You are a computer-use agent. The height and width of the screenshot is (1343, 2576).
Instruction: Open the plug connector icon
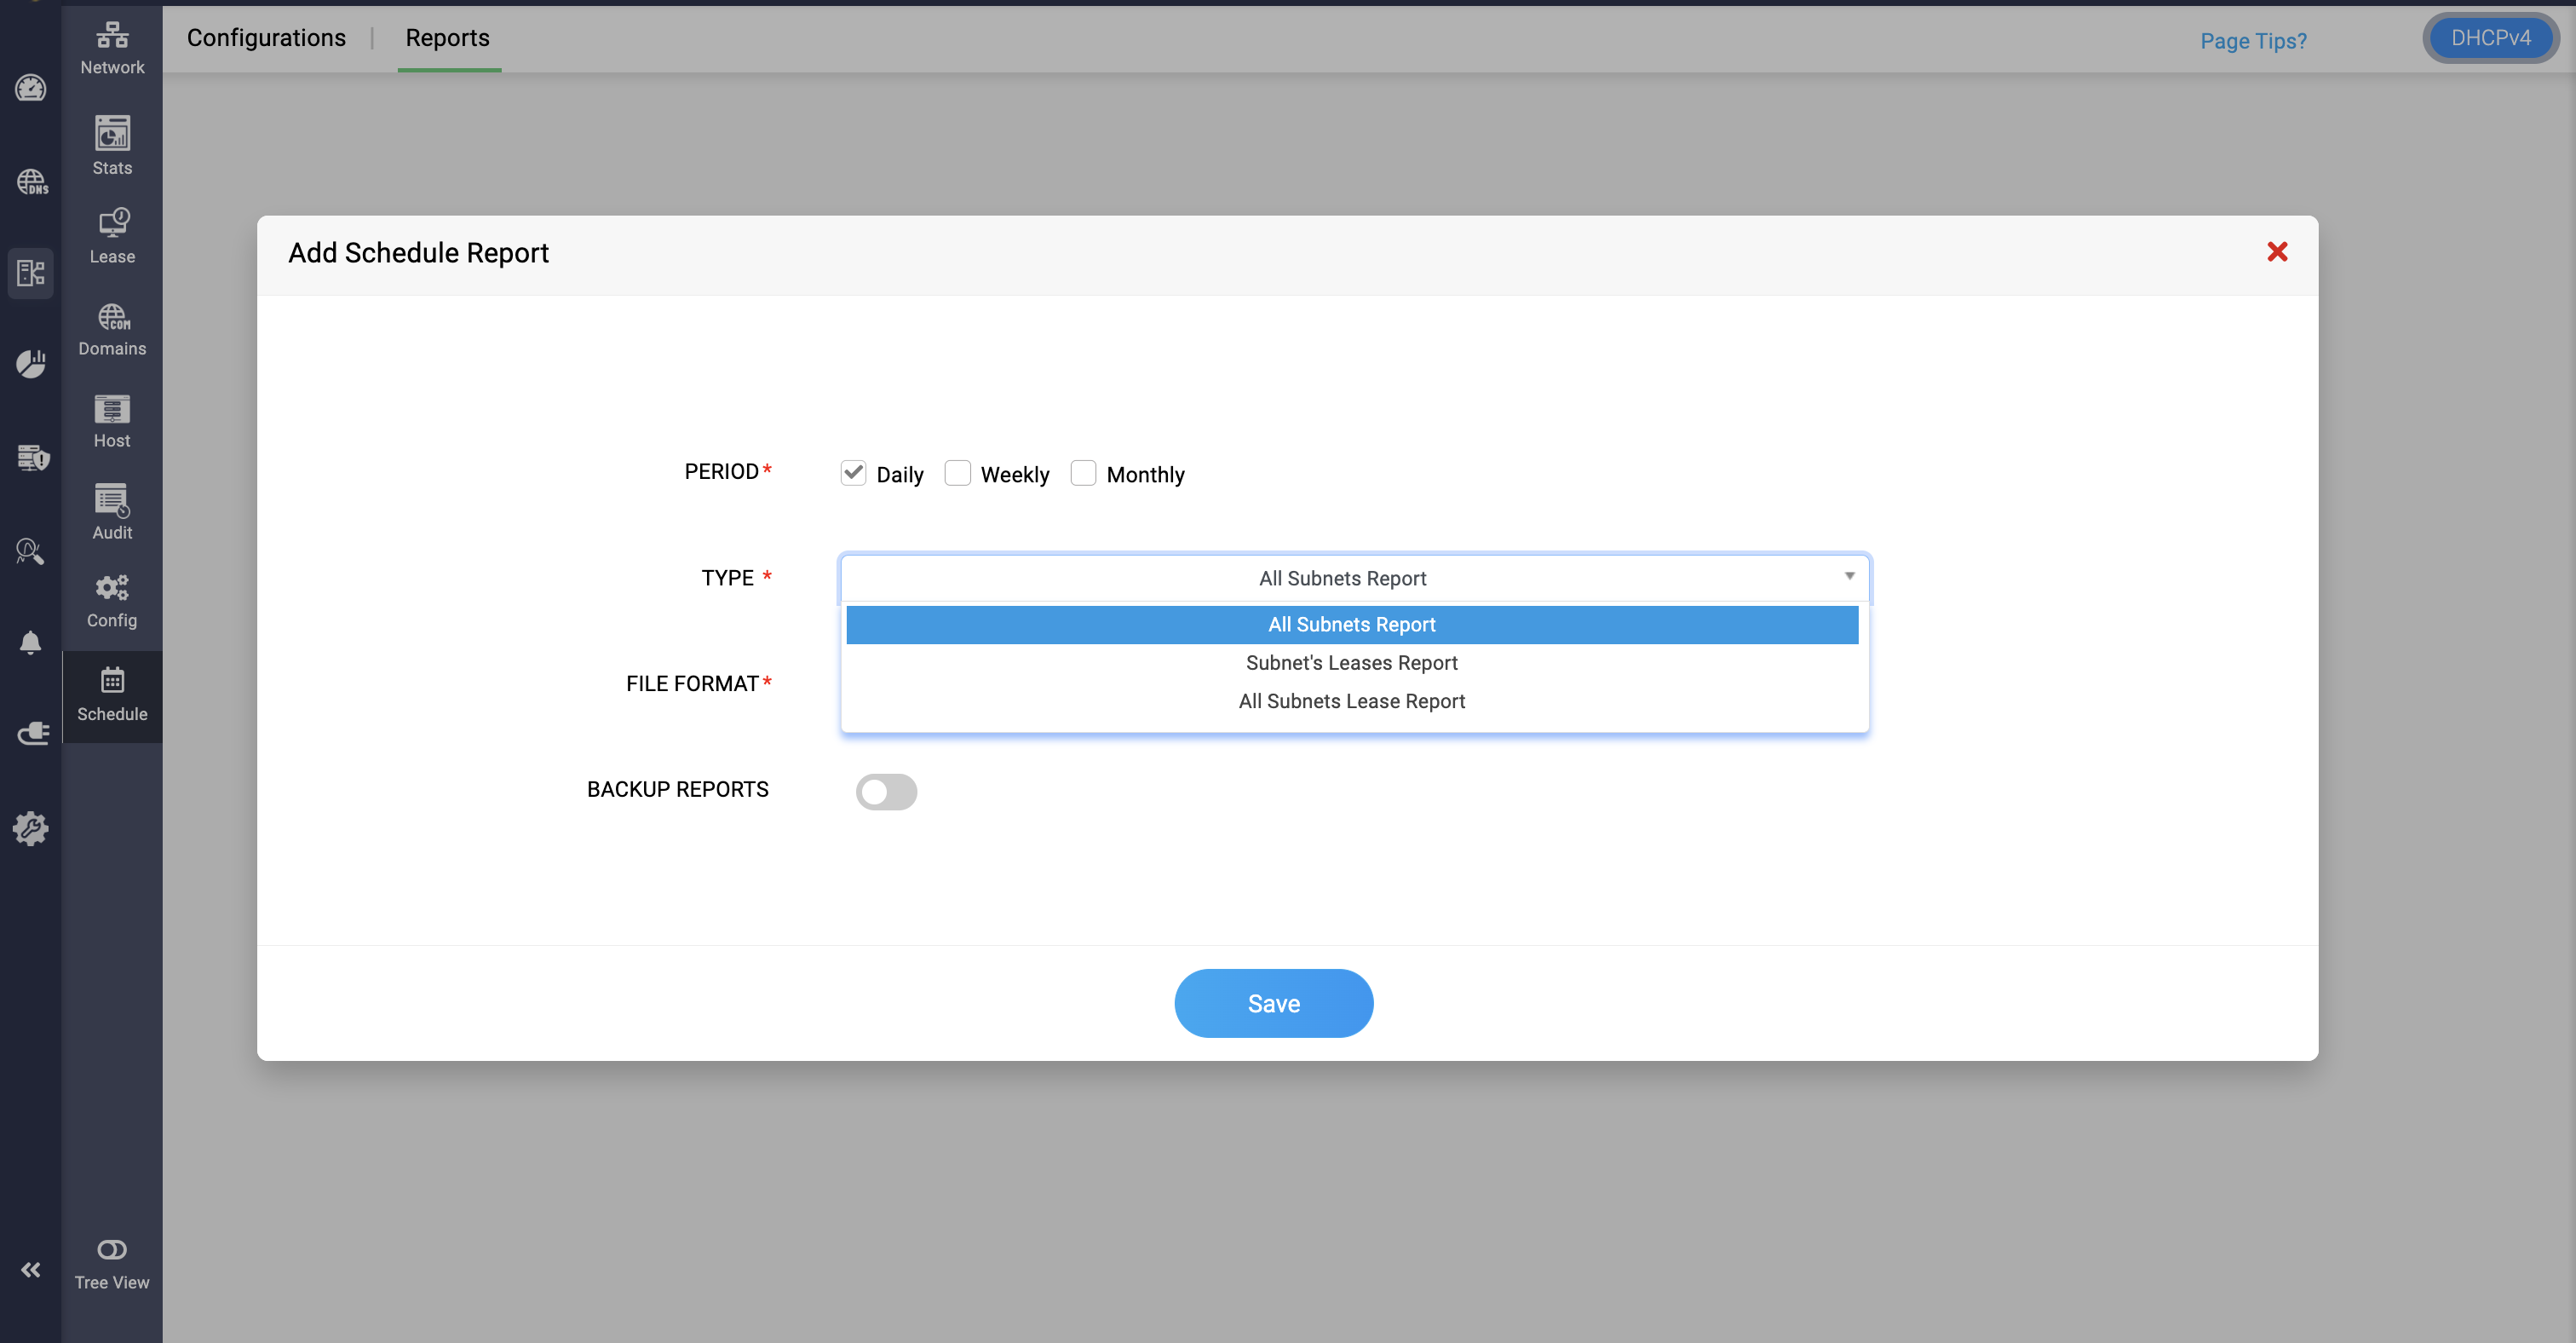[33, 733]
